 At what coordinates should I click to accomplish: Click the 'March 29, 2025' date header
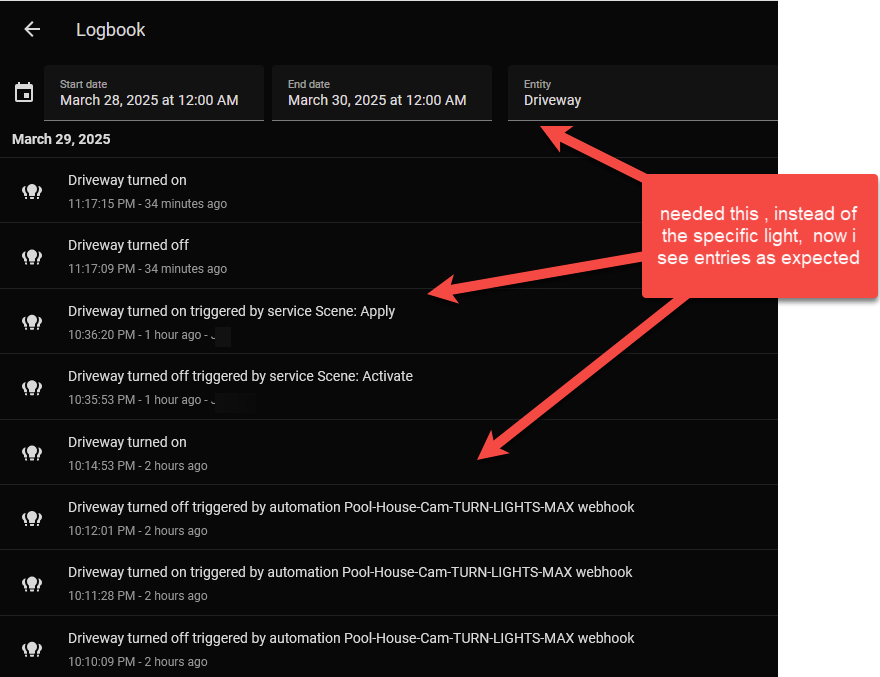[x=61, y=139]
